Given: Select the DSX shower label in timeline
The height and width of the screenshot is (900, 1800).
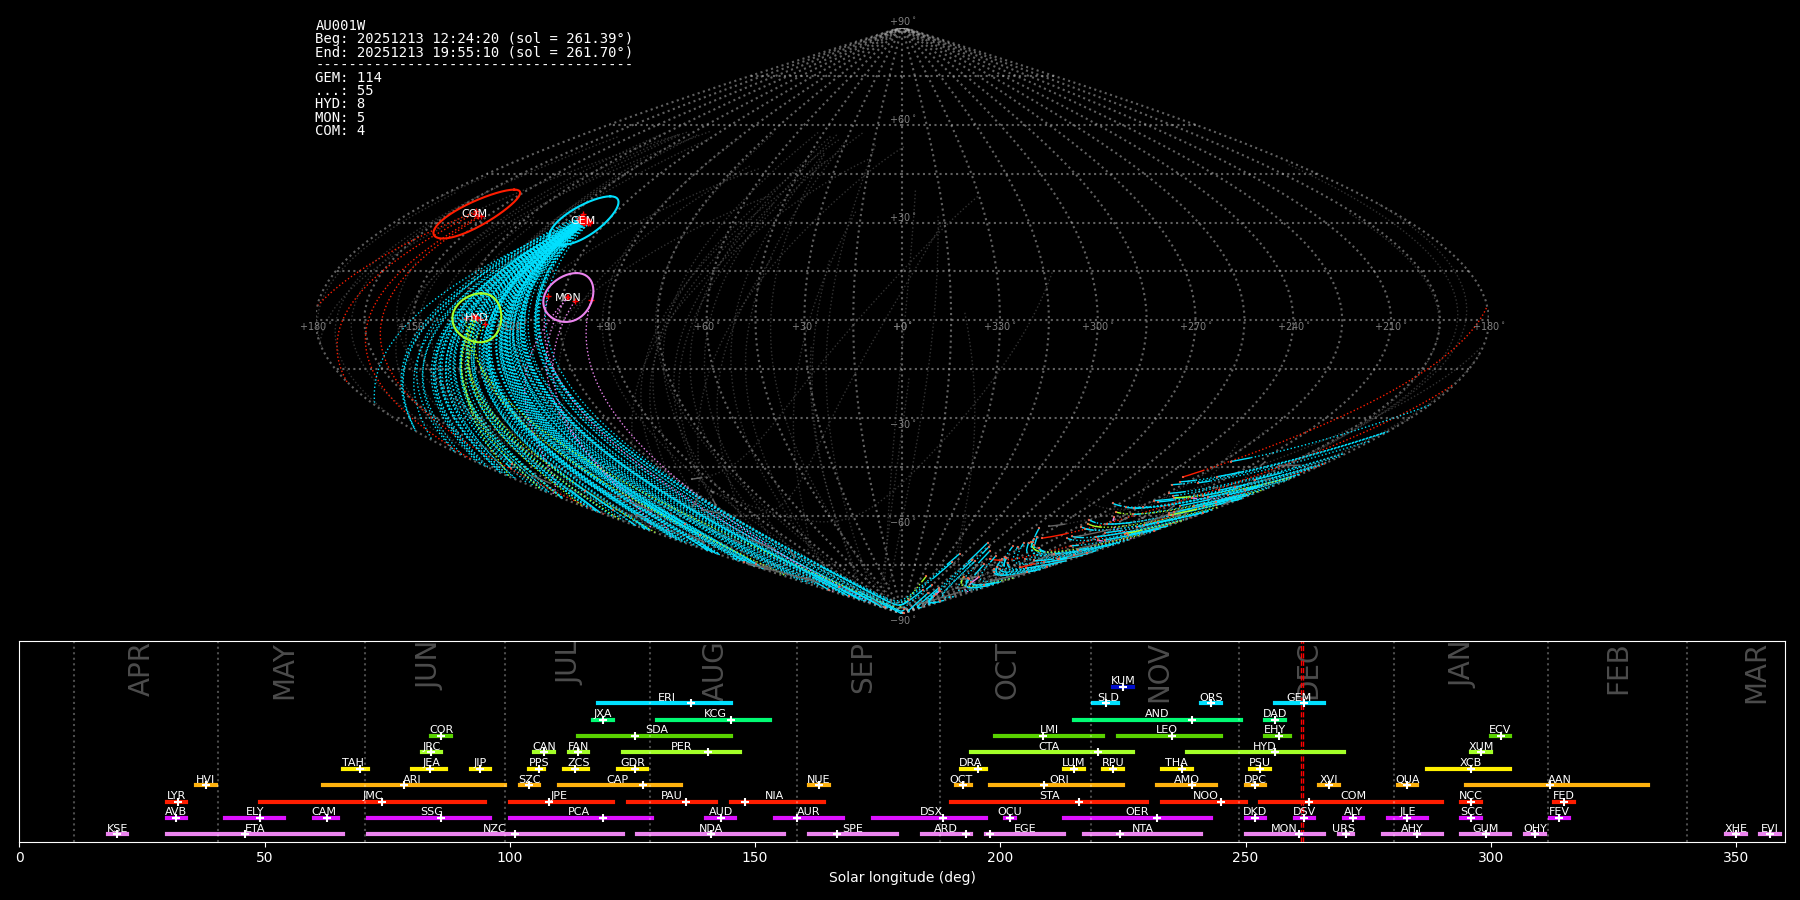Looking at the screenshot, I should [x=931, y=812].
